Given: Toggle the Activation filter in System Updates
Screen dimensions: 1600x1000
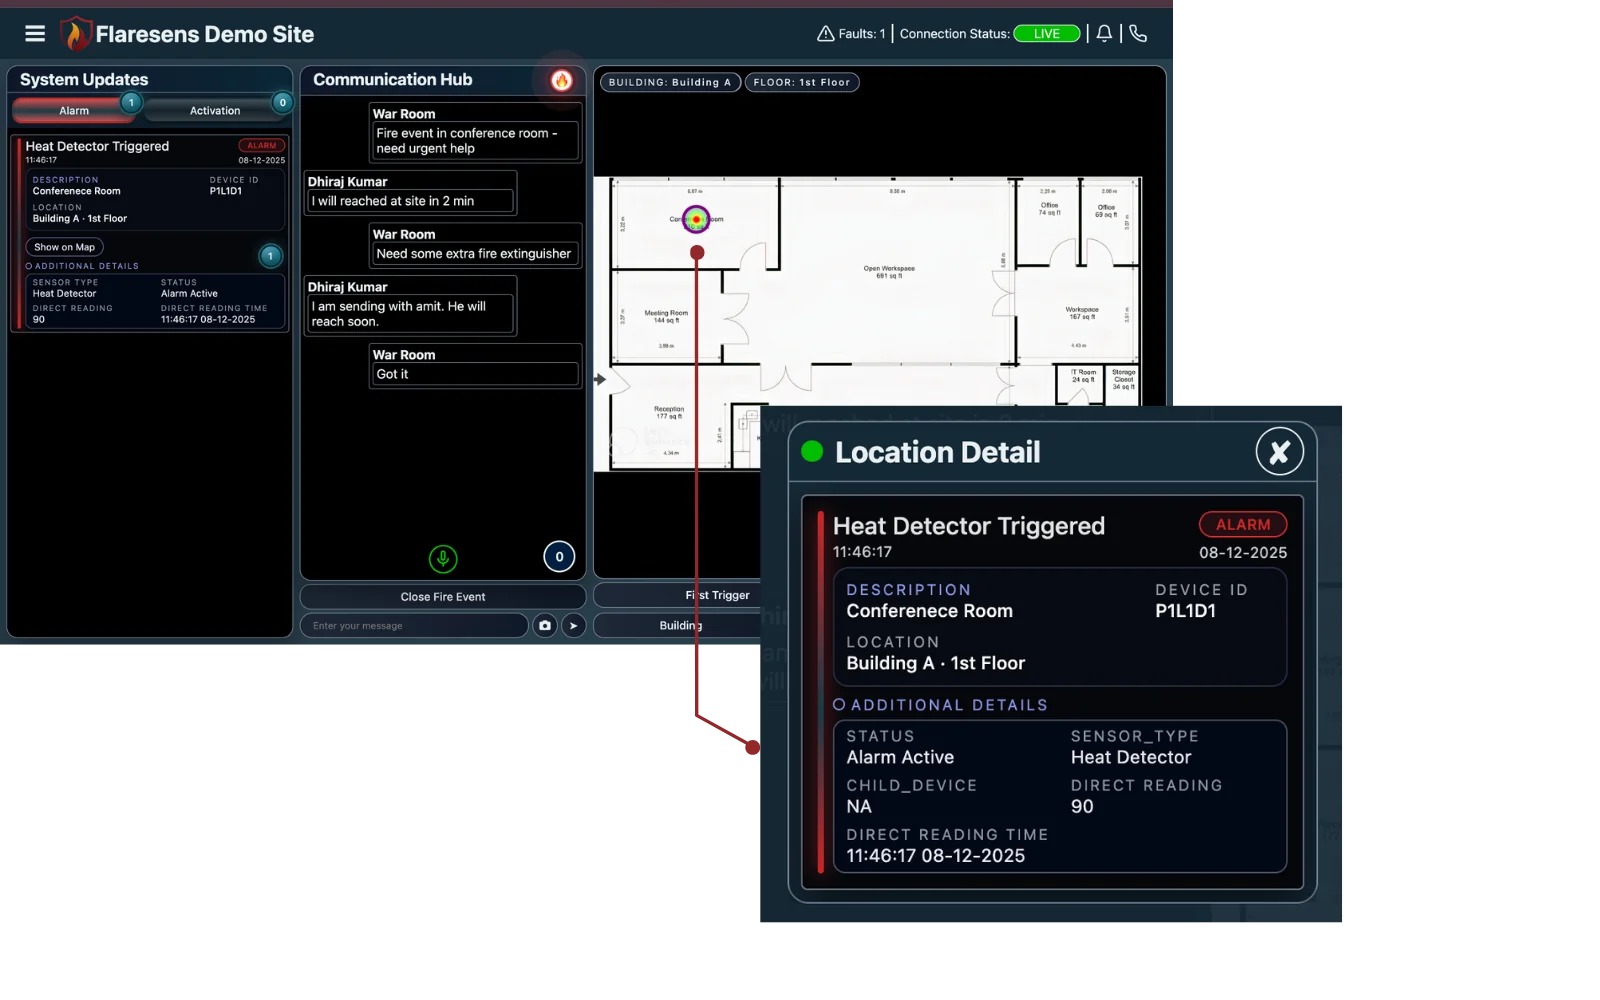Looking at the screenshot, I should (x=216, y=109).
